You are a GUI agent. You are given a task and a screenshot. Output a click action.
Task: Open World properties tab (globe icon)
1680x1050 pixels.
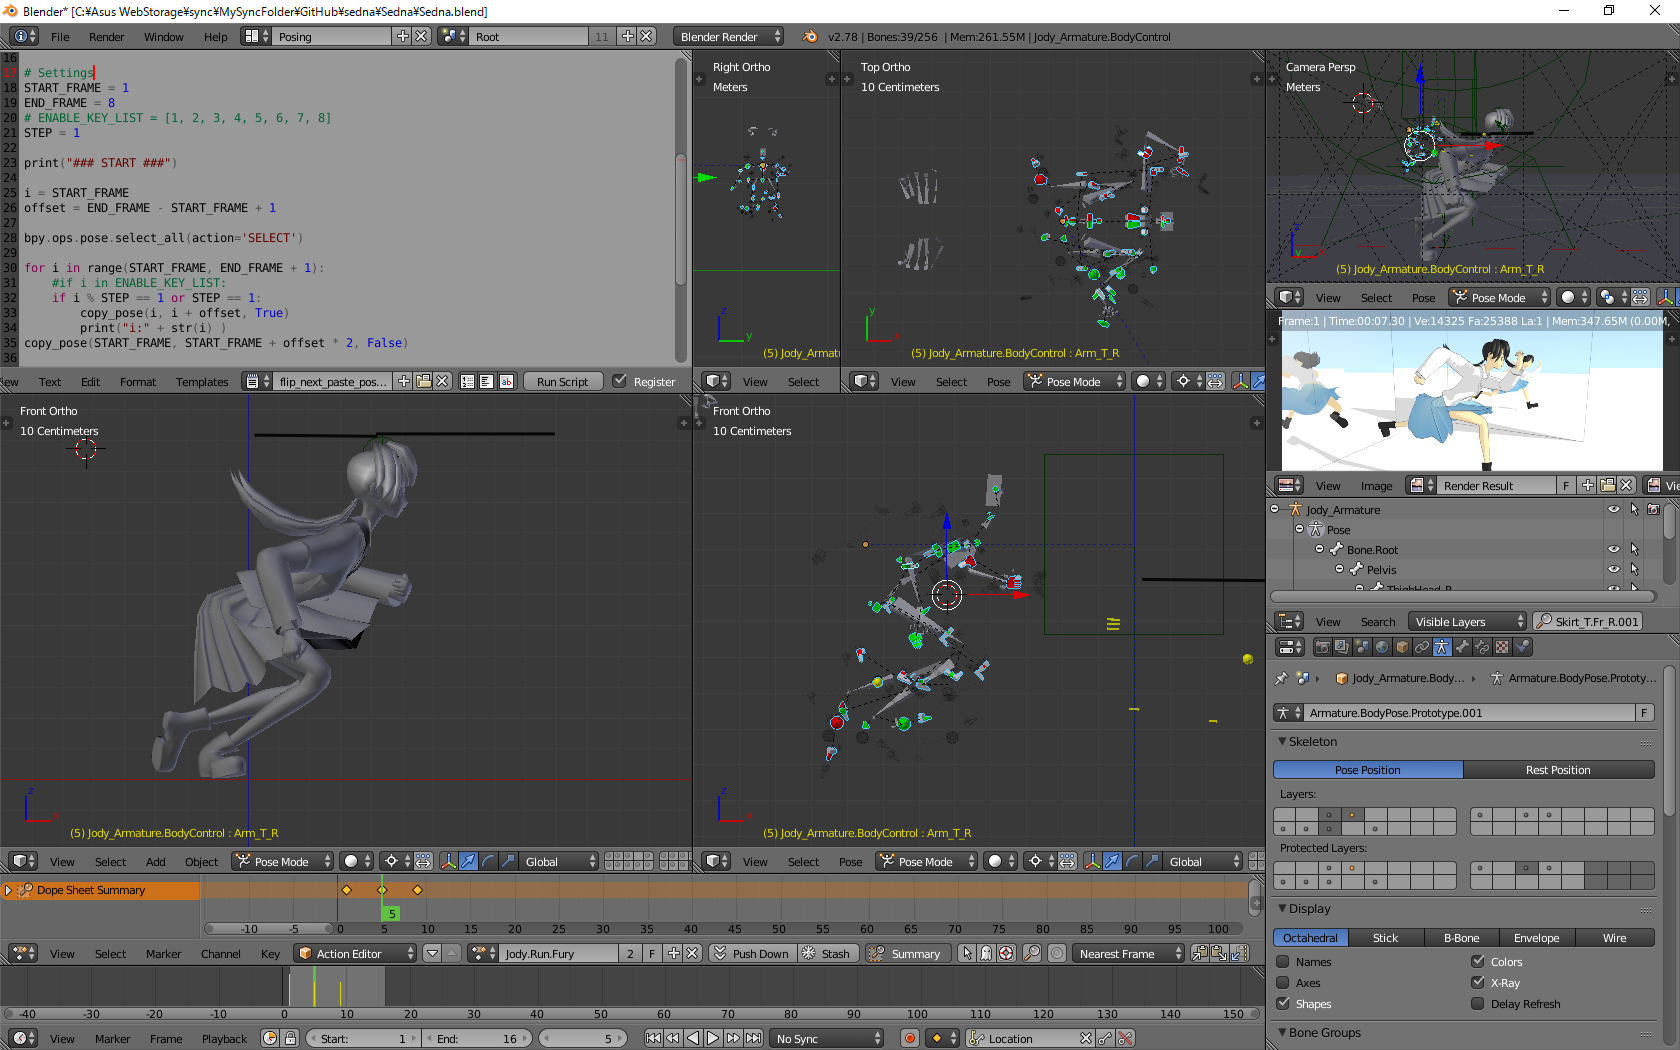coord(1382,647)
